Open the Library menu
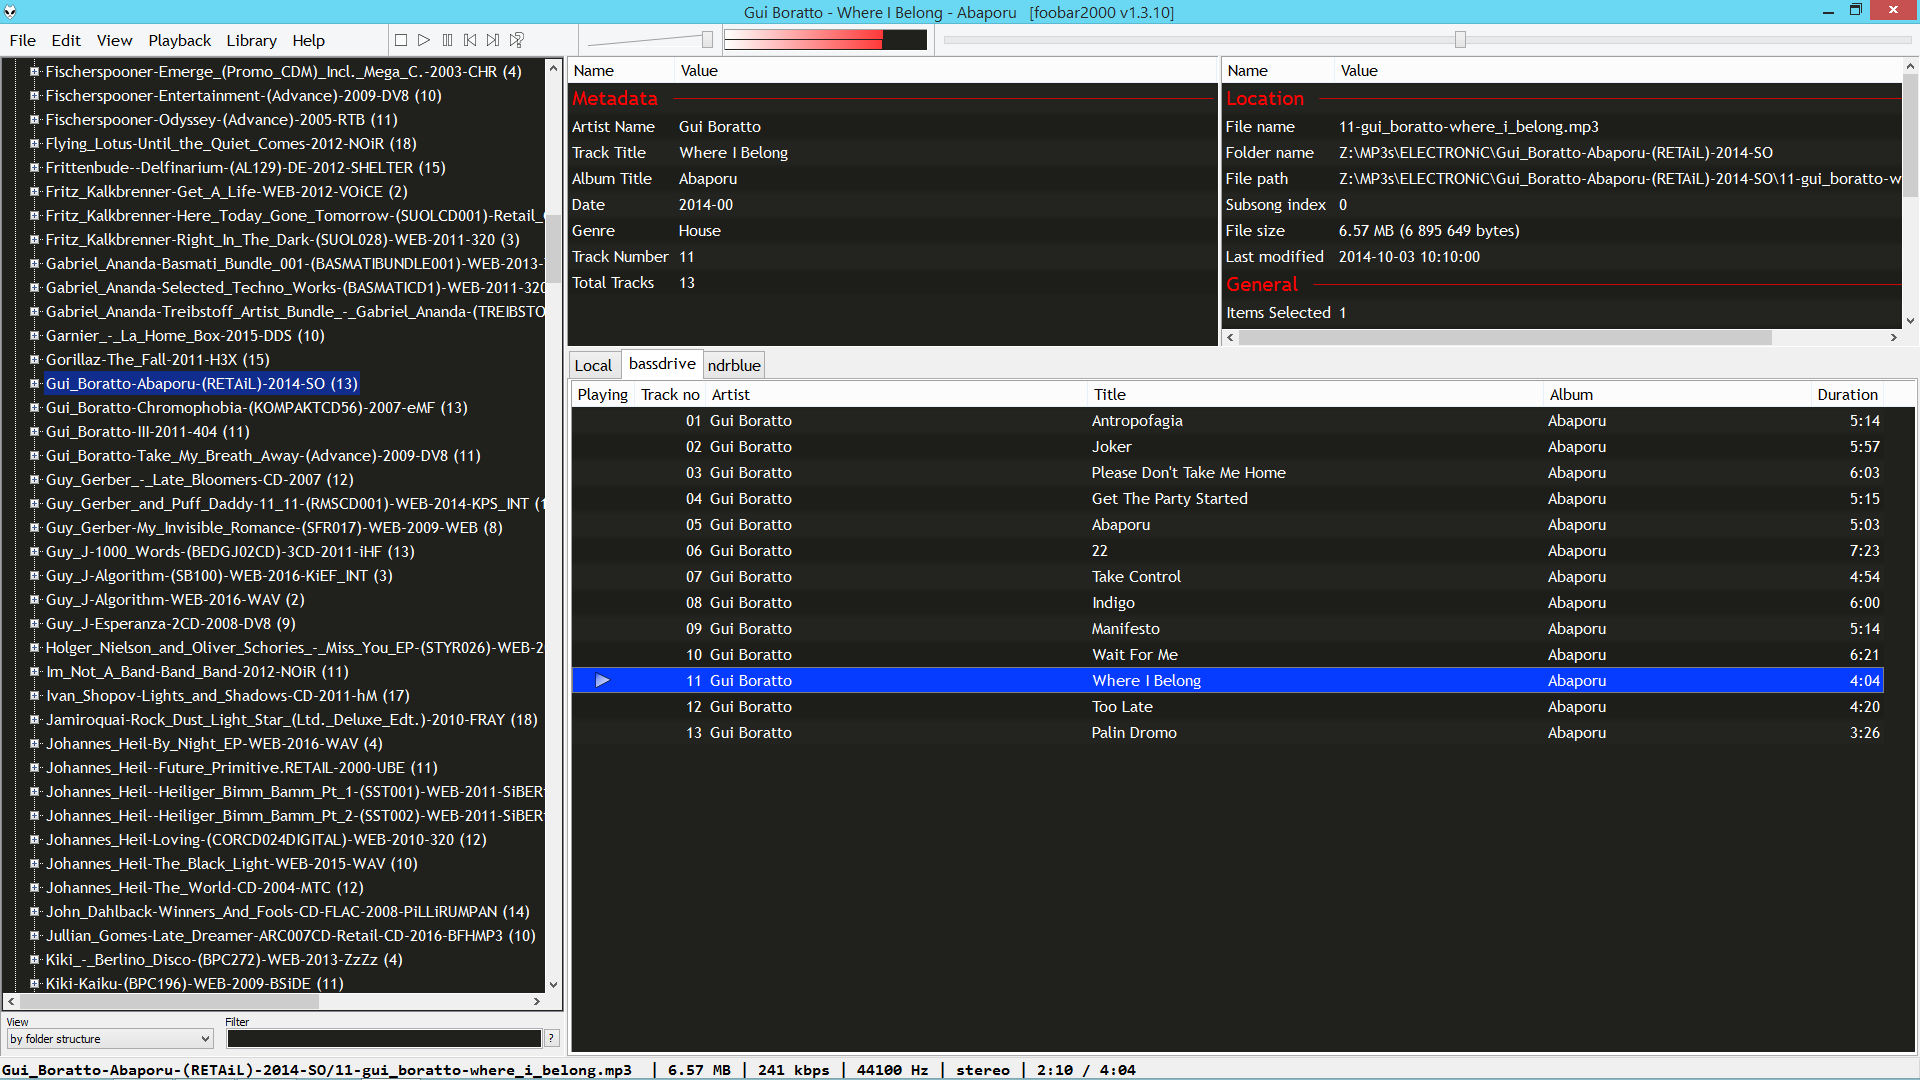Screen dimensions: 1920x1080 point(251,41)
